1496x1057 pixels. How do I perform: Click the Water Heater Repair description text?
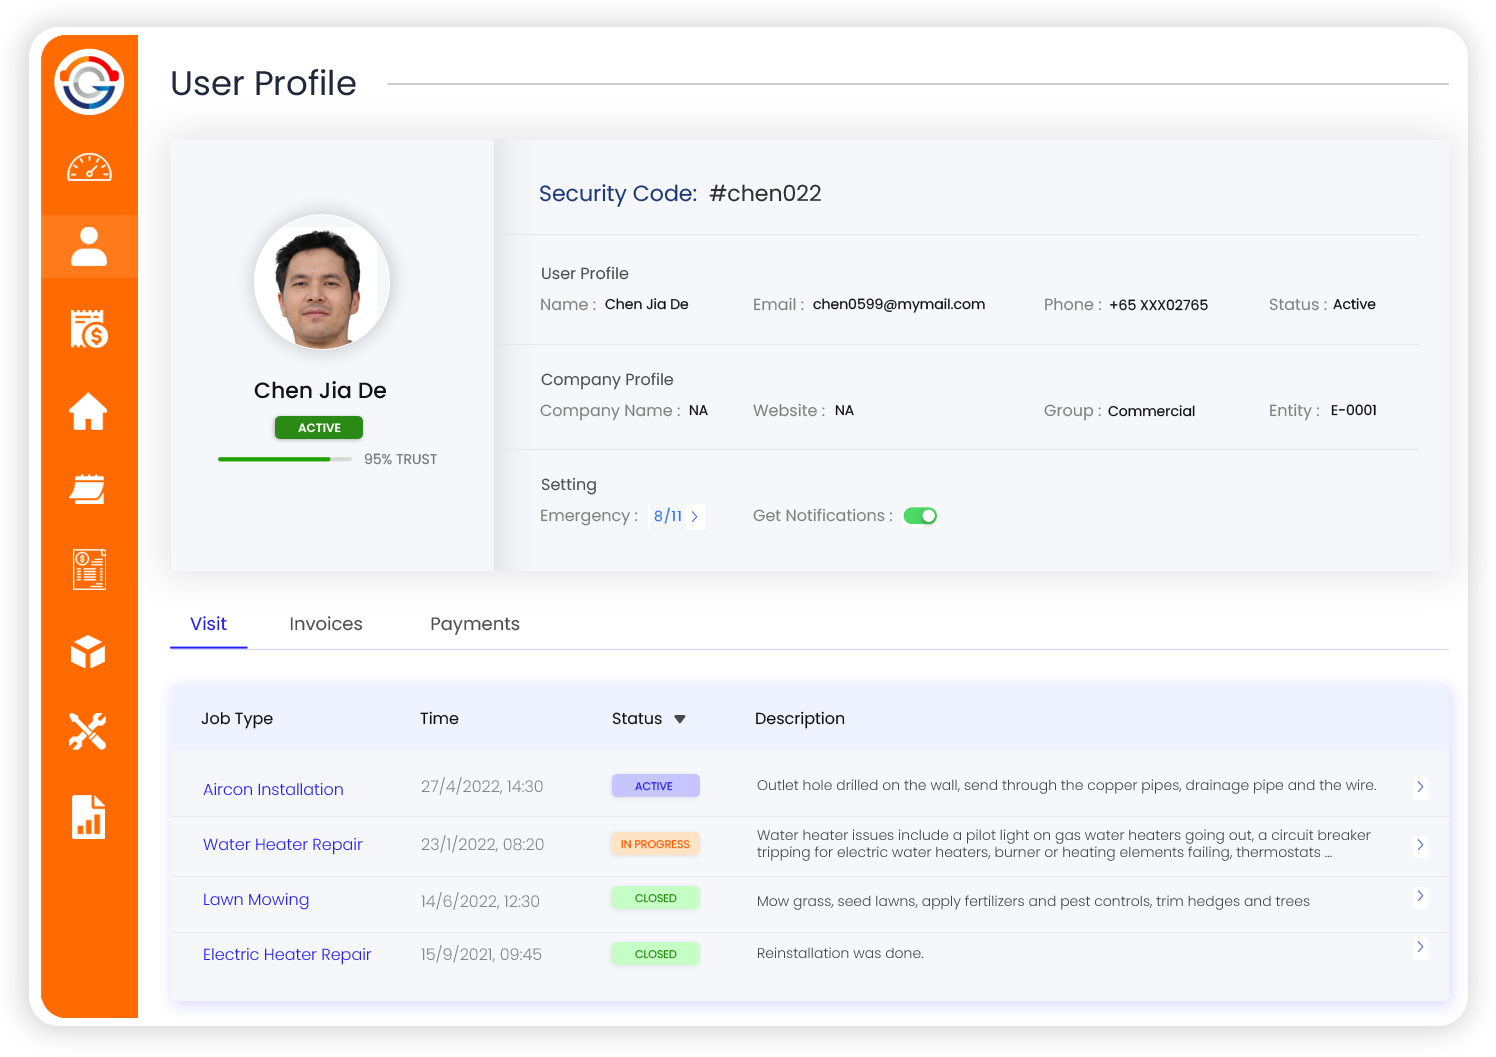point(1064,844)
